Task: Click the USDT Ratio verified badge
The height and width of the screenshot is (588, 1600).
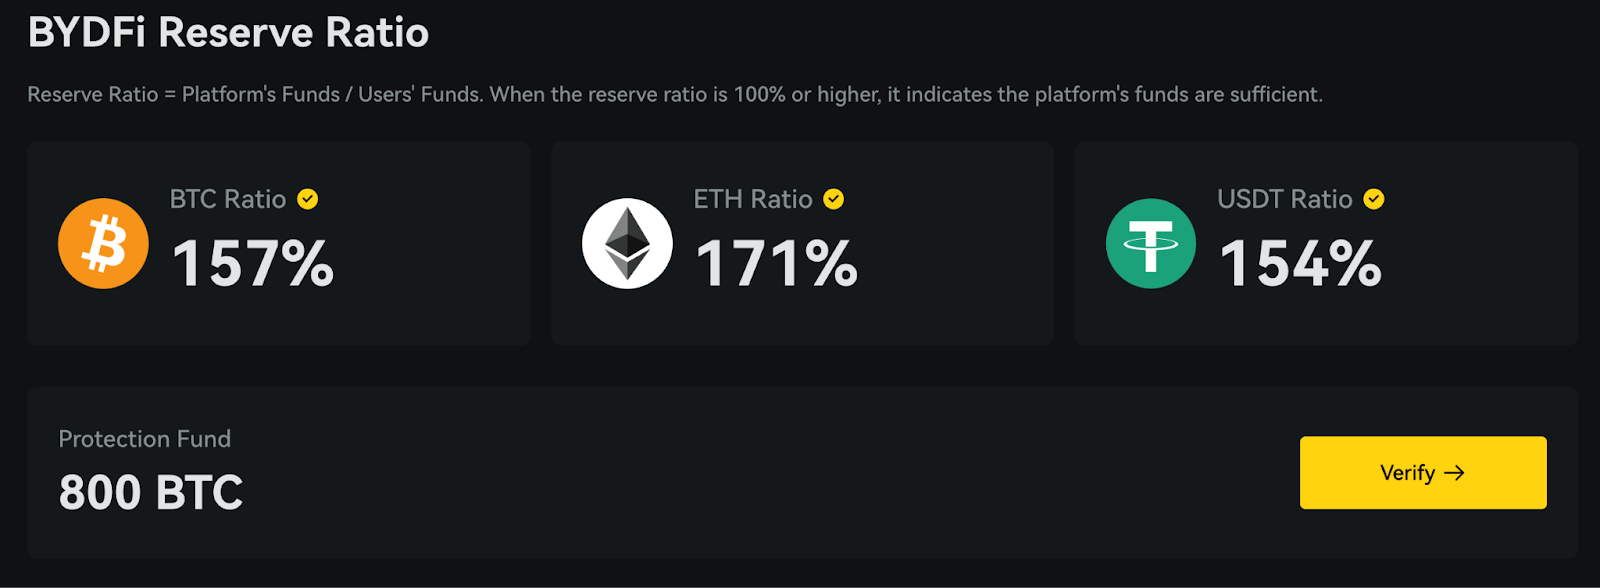Action: [x=1374, y=199]
